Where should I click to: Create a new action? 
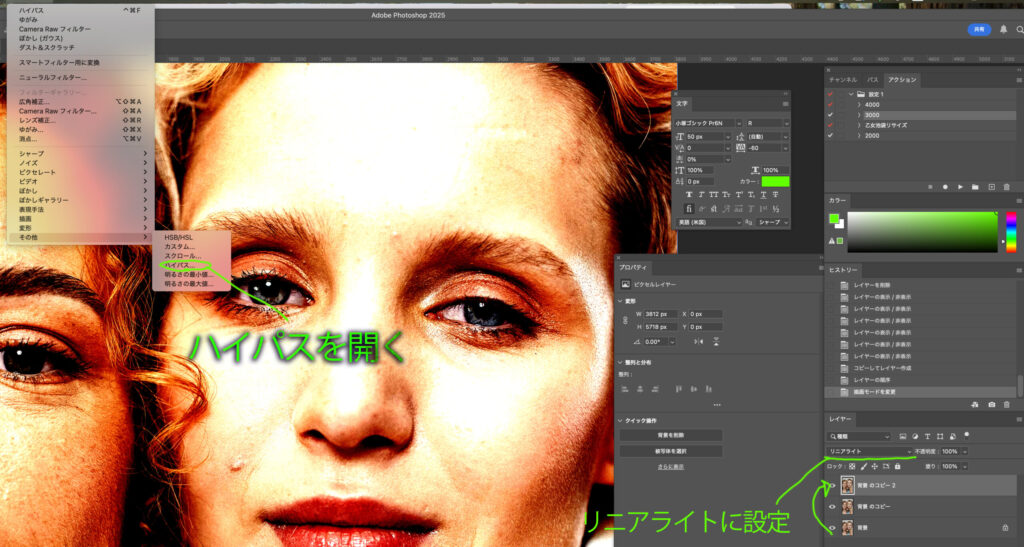[991, 187]
